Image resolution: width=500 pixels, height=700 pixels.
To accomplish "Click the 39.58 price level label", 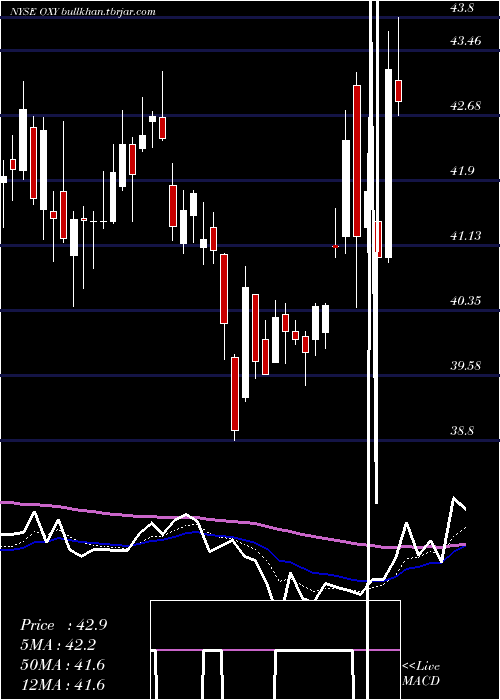I will click(466, 366).
